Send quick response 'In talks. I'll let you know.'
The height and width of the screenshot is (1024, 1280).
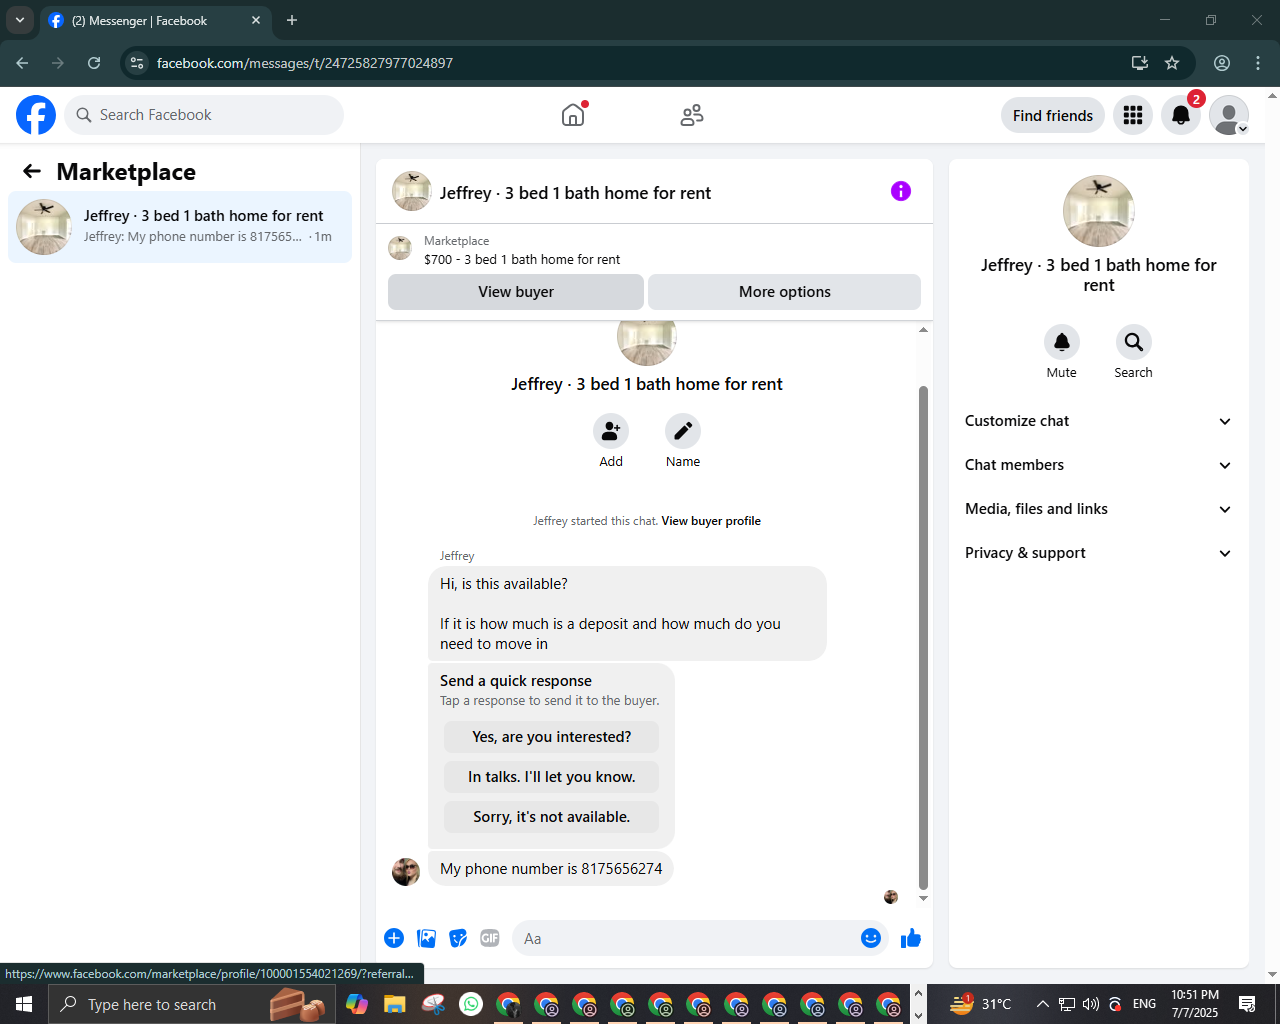point(552,777)
